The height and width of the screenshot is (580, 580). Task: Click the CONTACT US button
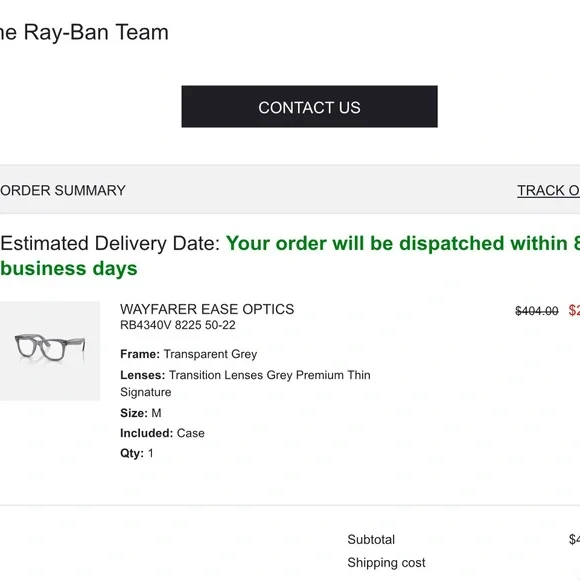click(x=309, y=107)
